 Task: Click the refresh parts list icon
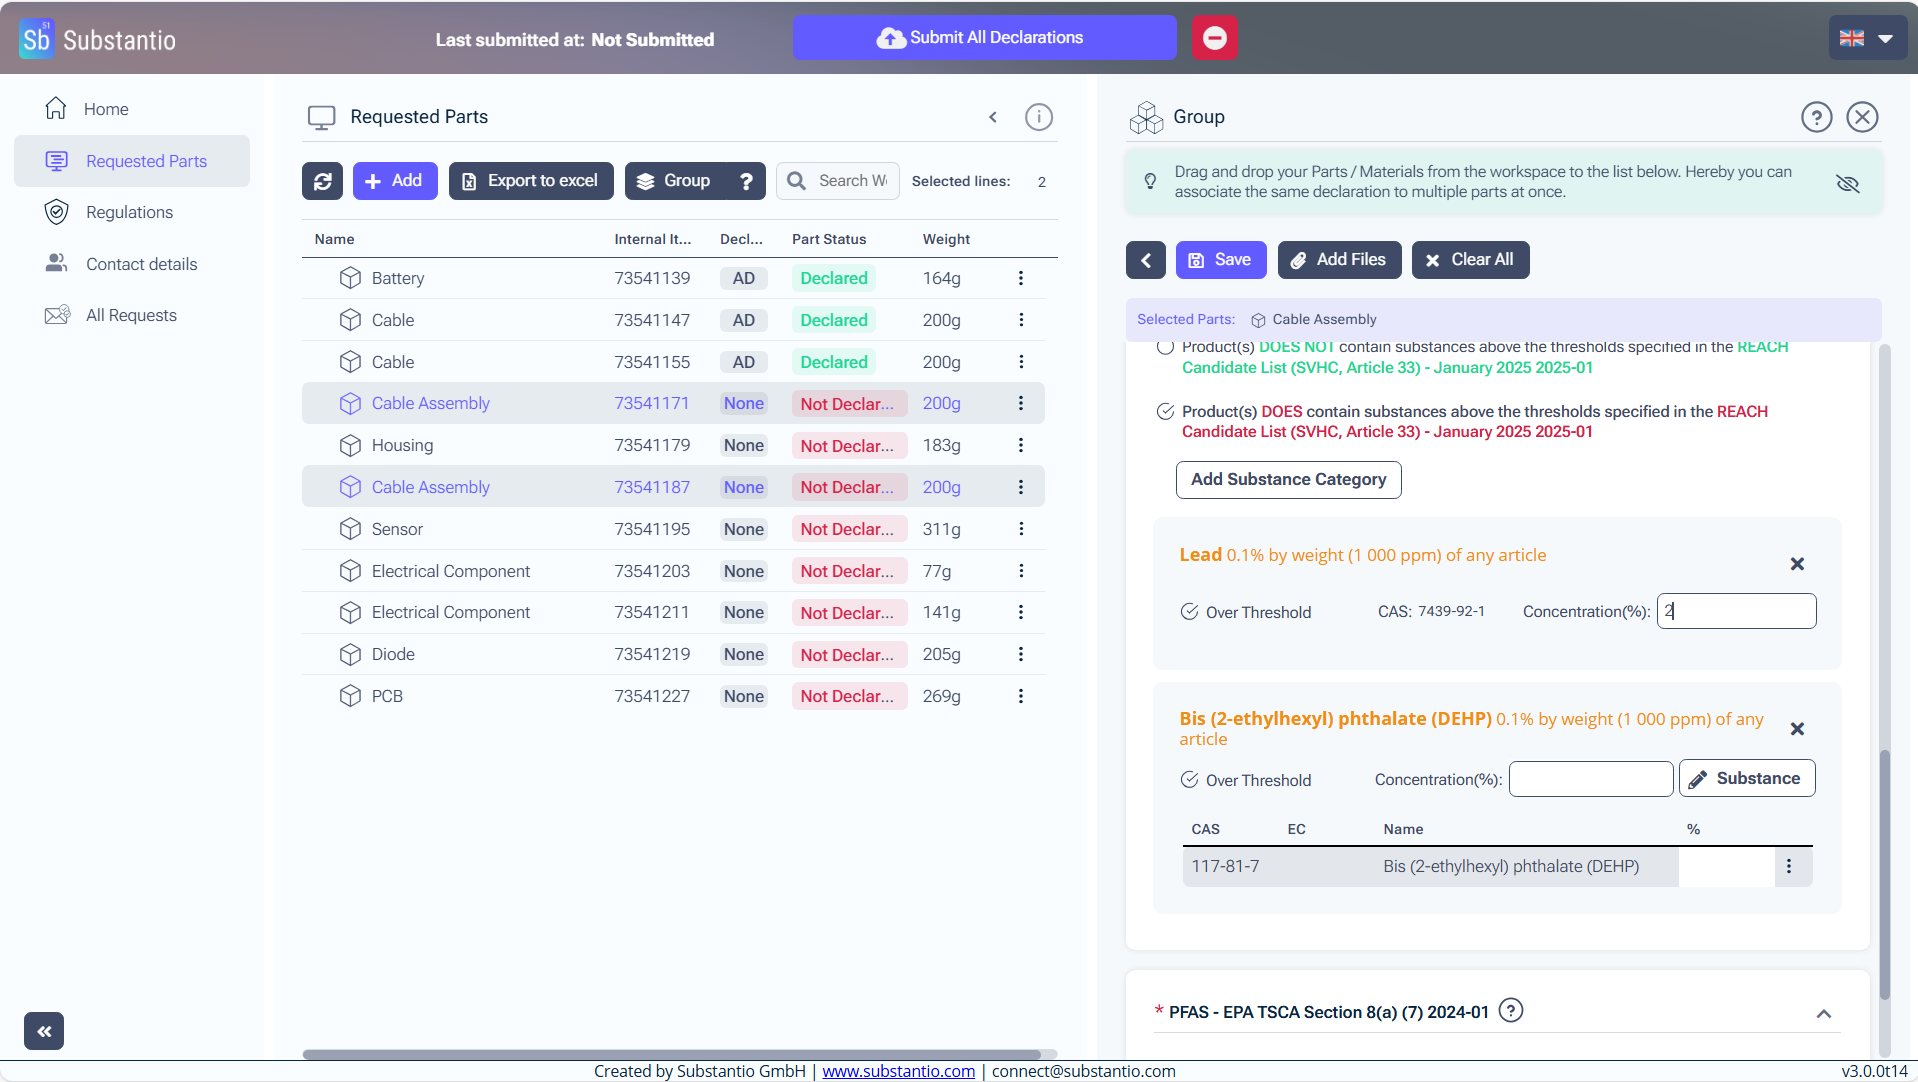322,181
